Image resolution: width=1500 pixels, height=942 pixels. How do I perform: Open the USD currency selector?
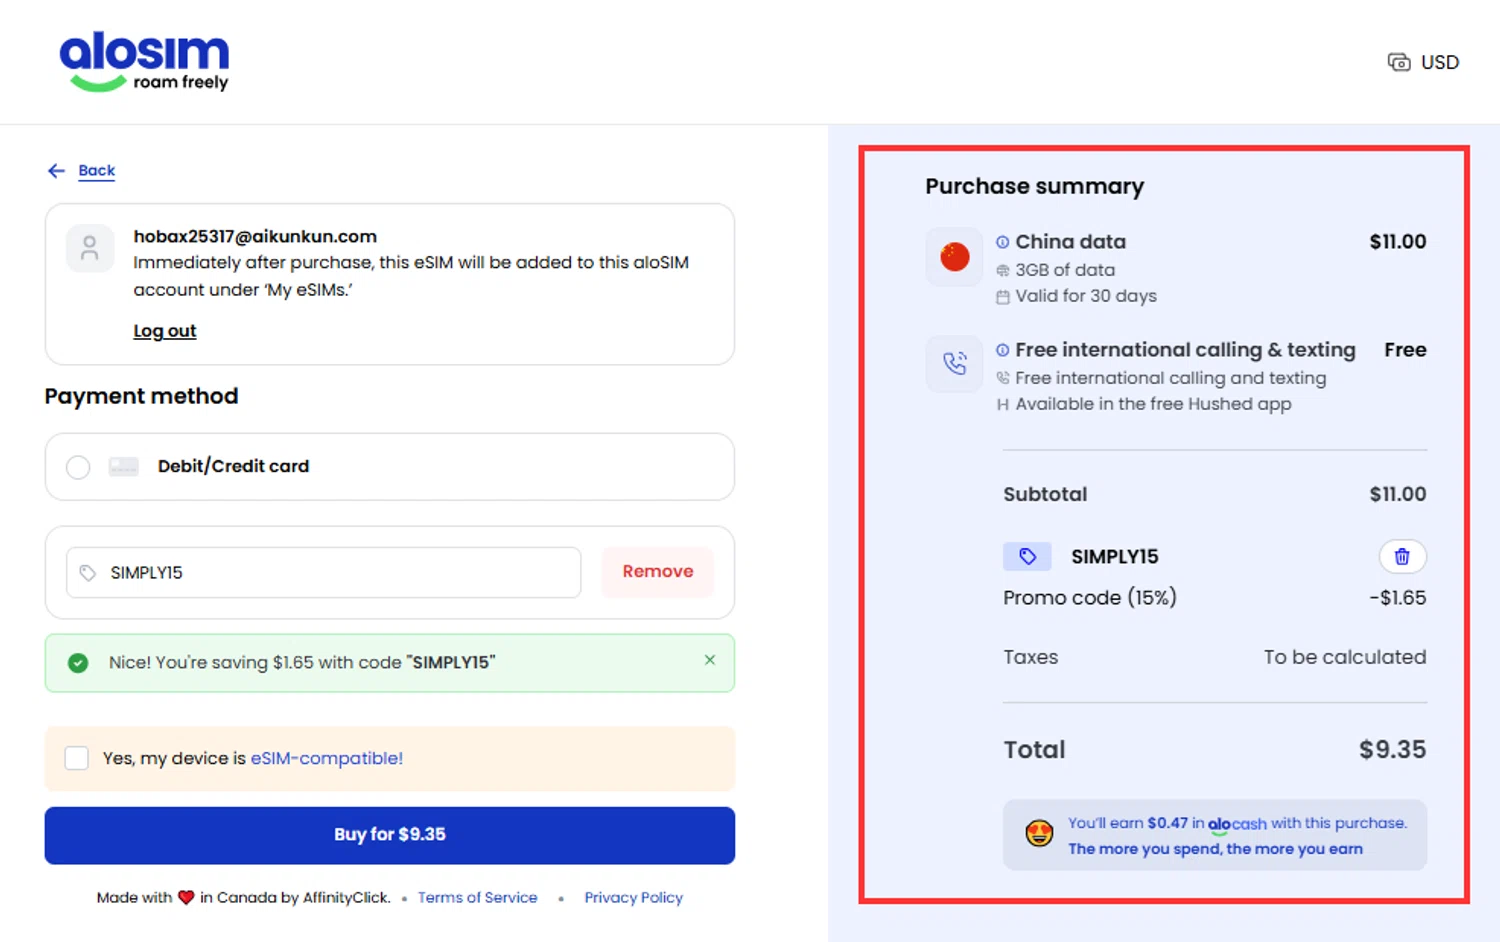click(x=1423, y=62)
